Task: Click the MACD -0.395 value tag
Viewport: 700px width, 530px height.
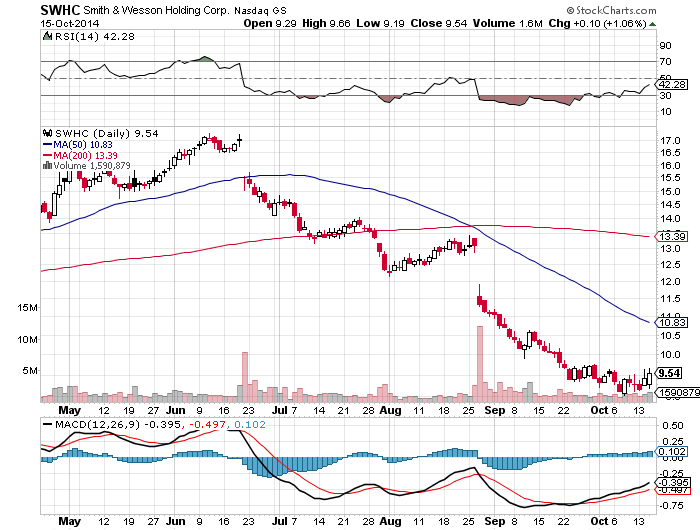Action: [672, 483]
